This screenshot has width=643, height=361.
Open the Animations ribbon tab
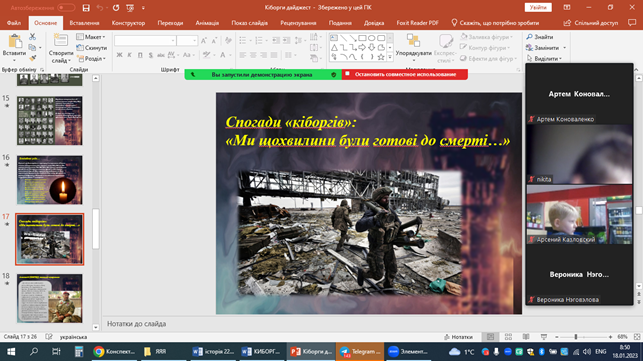click(207, 23)
